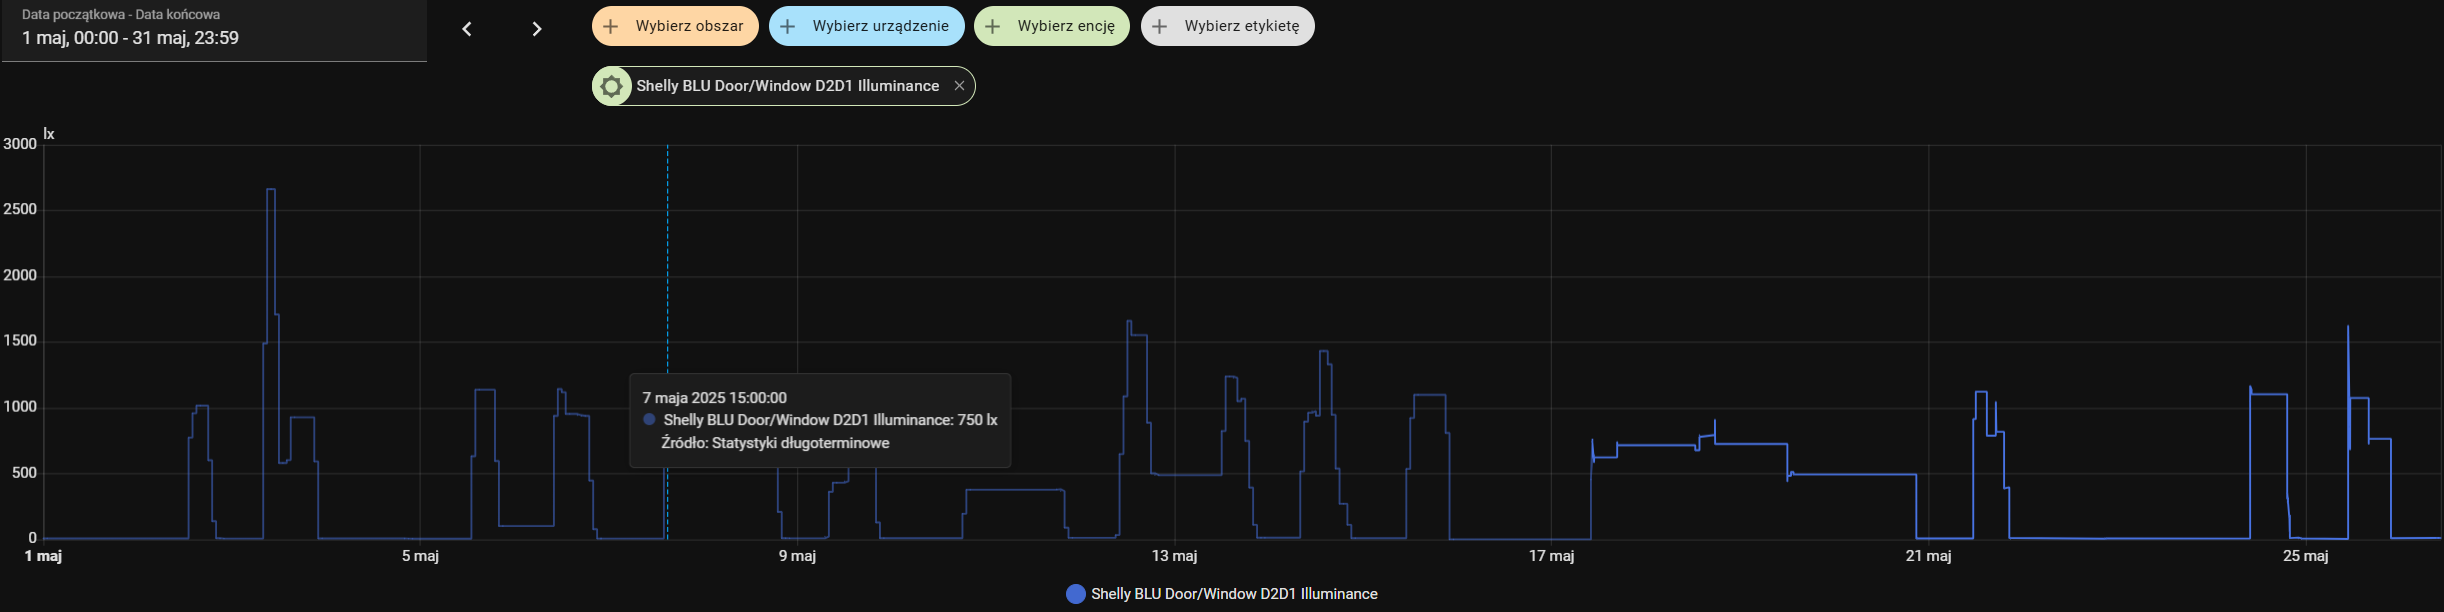Click the blue legend color dot

pos(1076,594)
